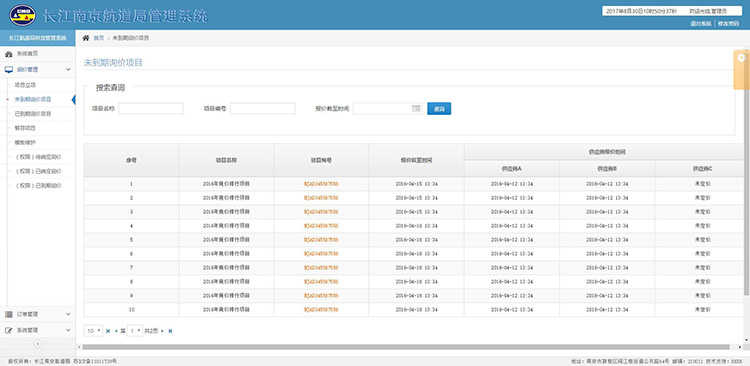The height and width of the screenshot is (366, 750).
Task: Open the project number link in row 5
Action: (x=321, y=240)
